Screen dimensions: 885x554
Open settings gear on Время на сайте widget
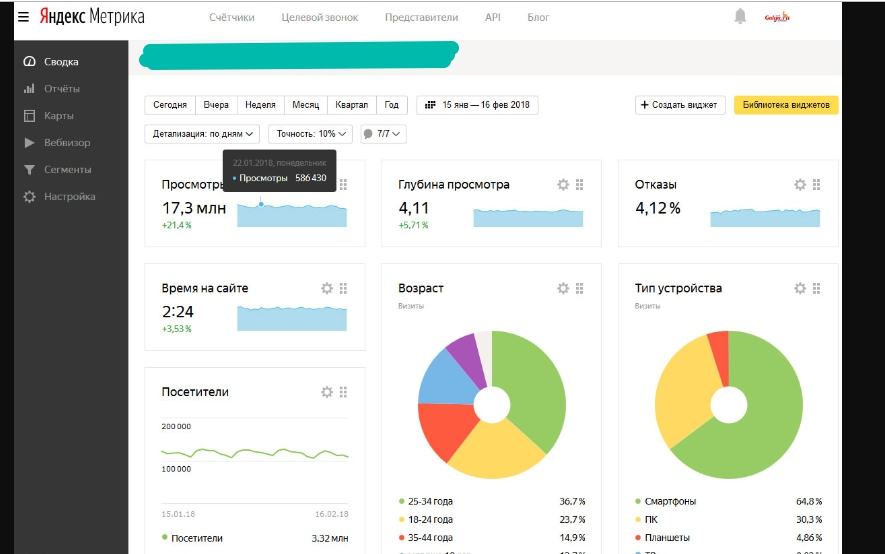point(326,288)
